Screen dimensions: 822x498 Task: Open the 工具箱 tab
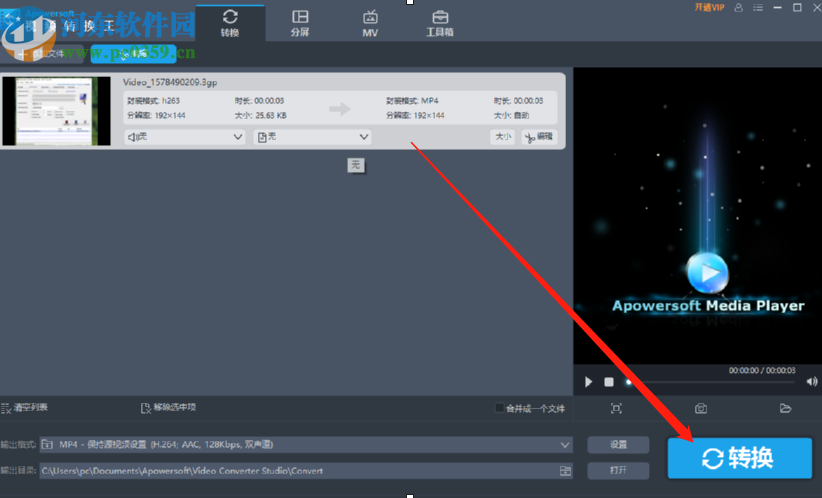[440, 23]
